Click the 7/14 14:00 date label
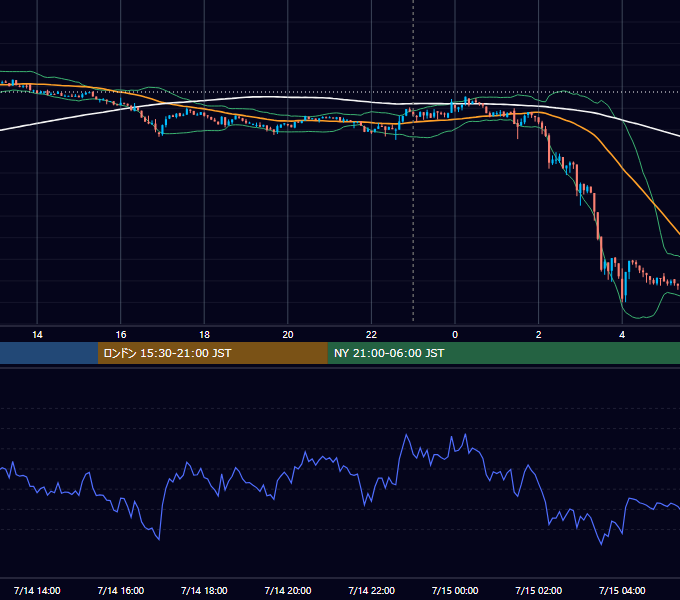The height and width of the screenshot is (600, 680). pyautogui.click(x=37, y=590)
